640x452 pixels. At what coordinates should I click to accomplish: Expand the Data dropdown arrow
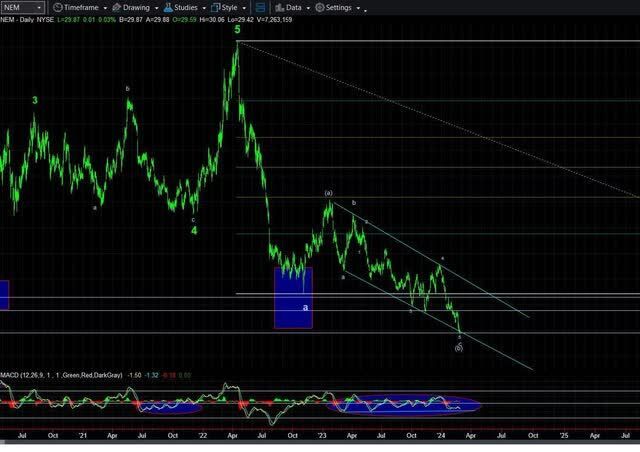point(308,8)
